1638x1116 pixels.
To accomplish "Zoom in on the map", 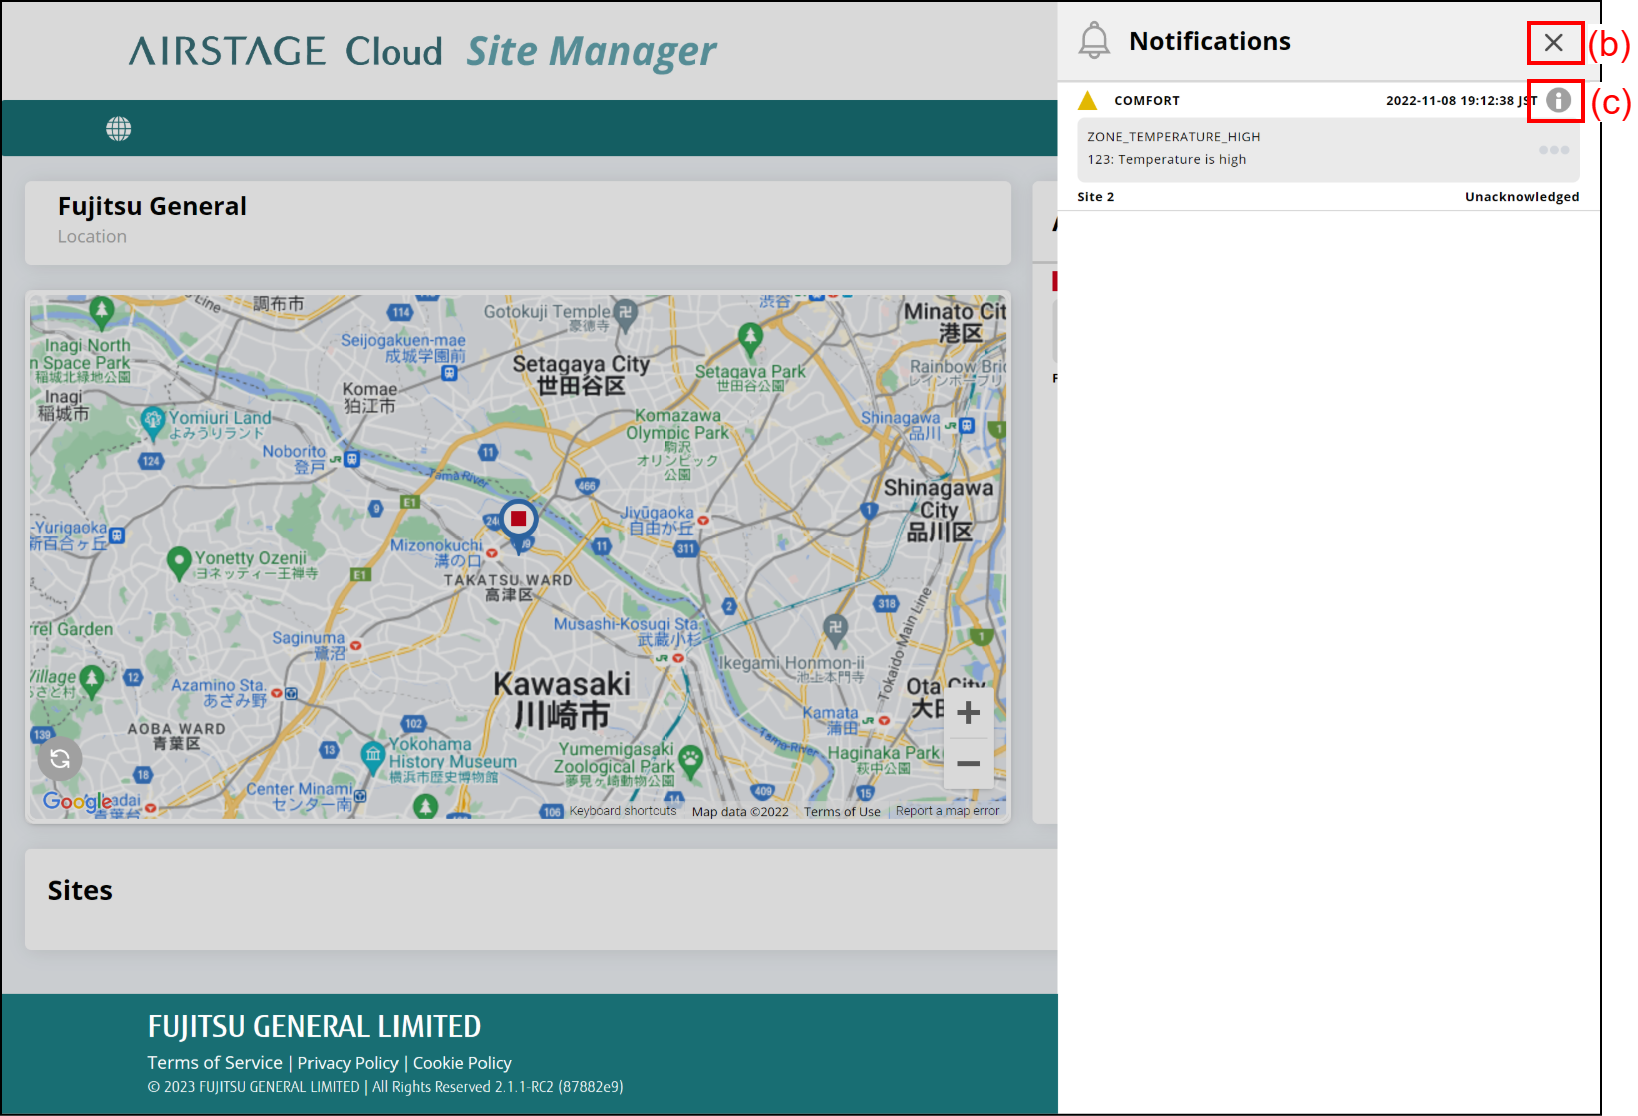I will [967, 713].
